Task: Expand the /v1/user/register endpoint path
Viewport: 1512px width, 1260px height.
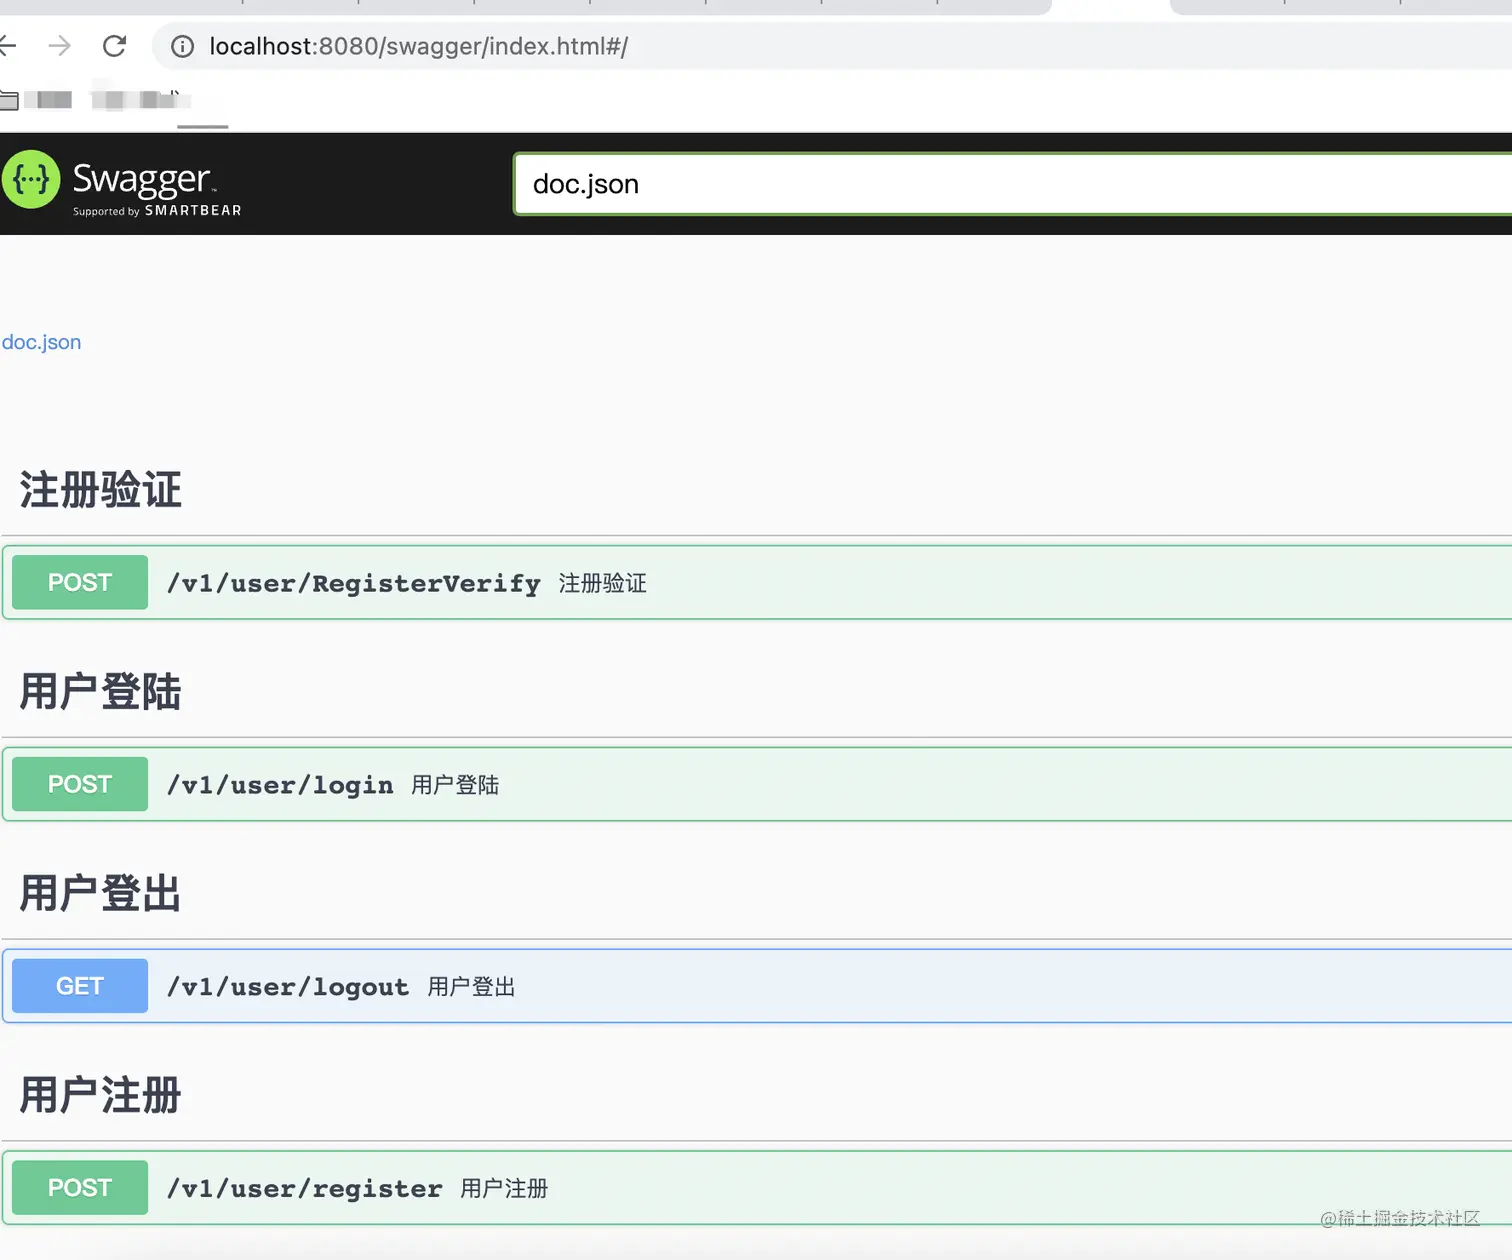Action: coord(304,1189)
